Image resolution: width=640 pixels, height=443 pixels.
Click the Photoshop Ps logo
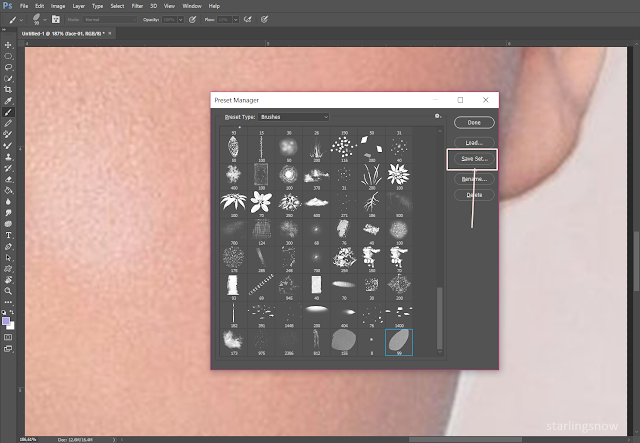7,6
